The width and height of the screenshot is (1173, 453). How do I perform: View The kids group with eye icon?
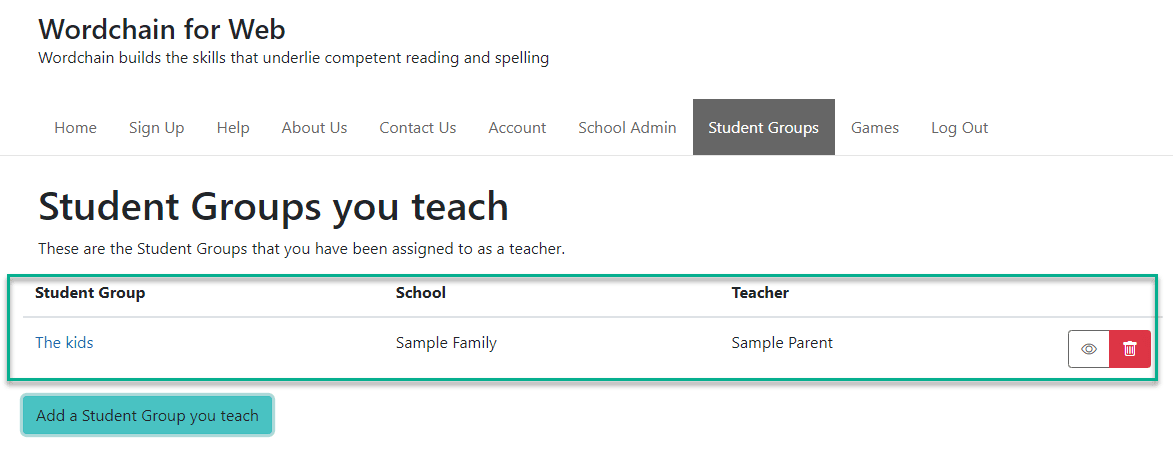(x=1088, y=349)
